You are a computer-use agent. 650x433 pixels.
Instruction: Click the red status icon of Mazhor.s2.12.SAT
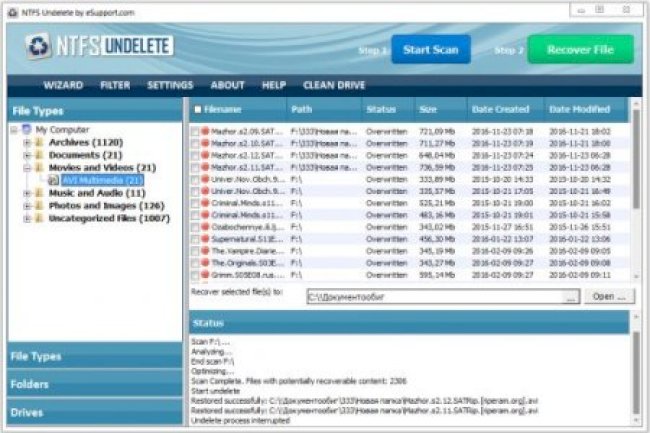205,155
